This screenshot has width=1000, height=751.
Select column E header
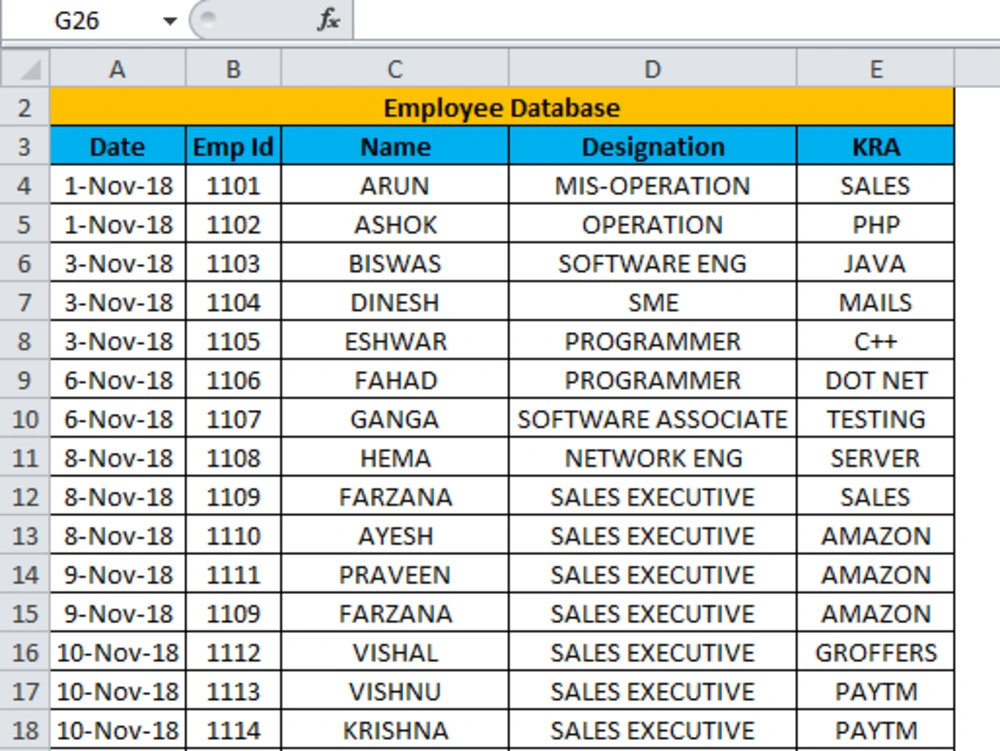tap(876, 69)
